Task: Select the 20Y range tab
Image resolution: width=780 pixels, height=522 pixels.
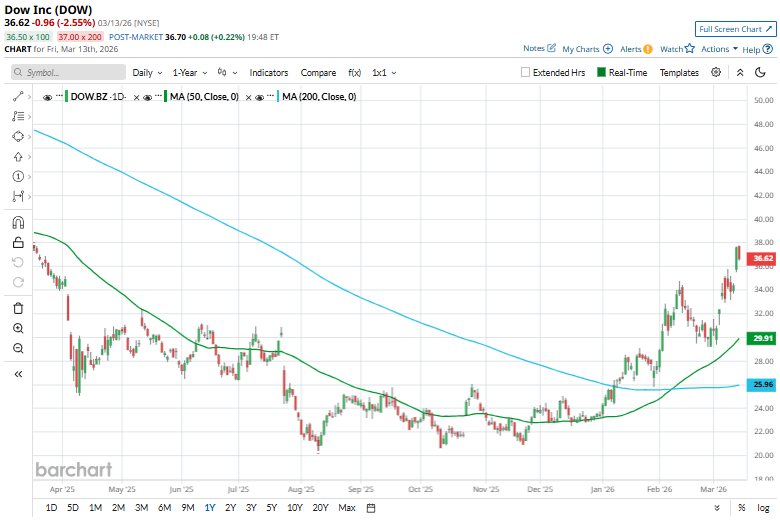Action: pyautogui.click(x=320, y=508)
